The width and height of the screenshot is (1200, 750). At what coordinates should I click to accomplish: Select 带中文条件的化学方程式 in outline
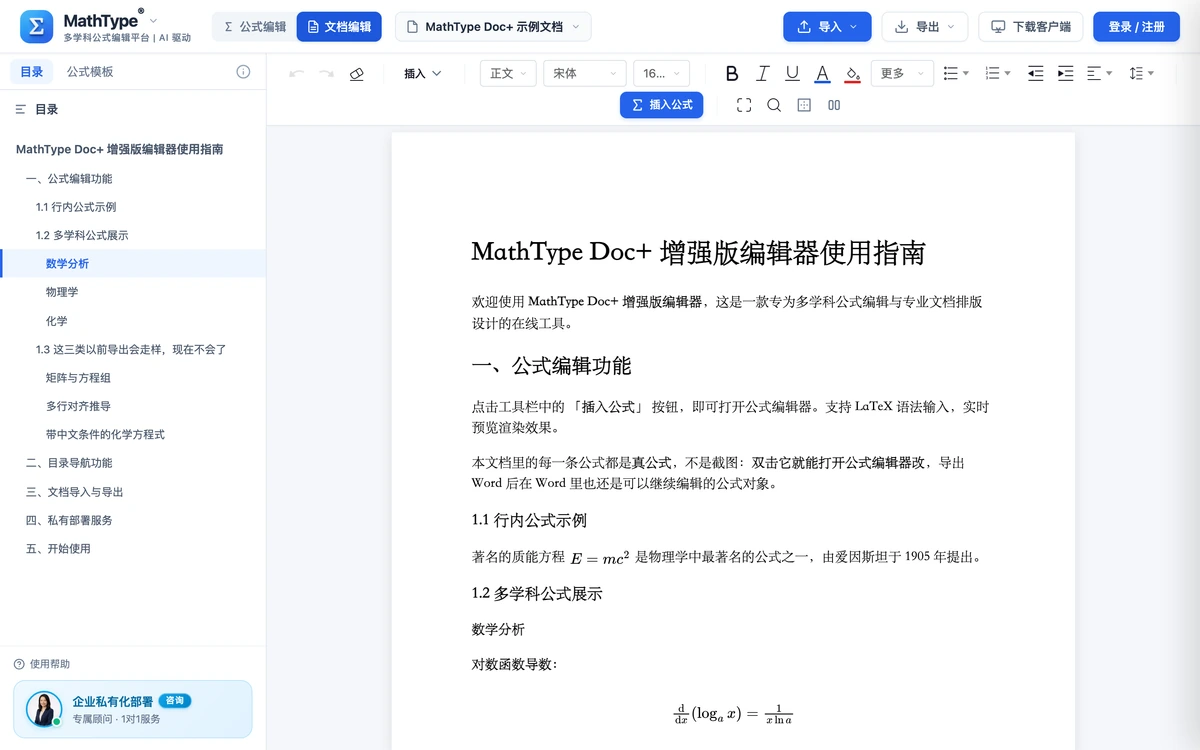coord(105,435)
